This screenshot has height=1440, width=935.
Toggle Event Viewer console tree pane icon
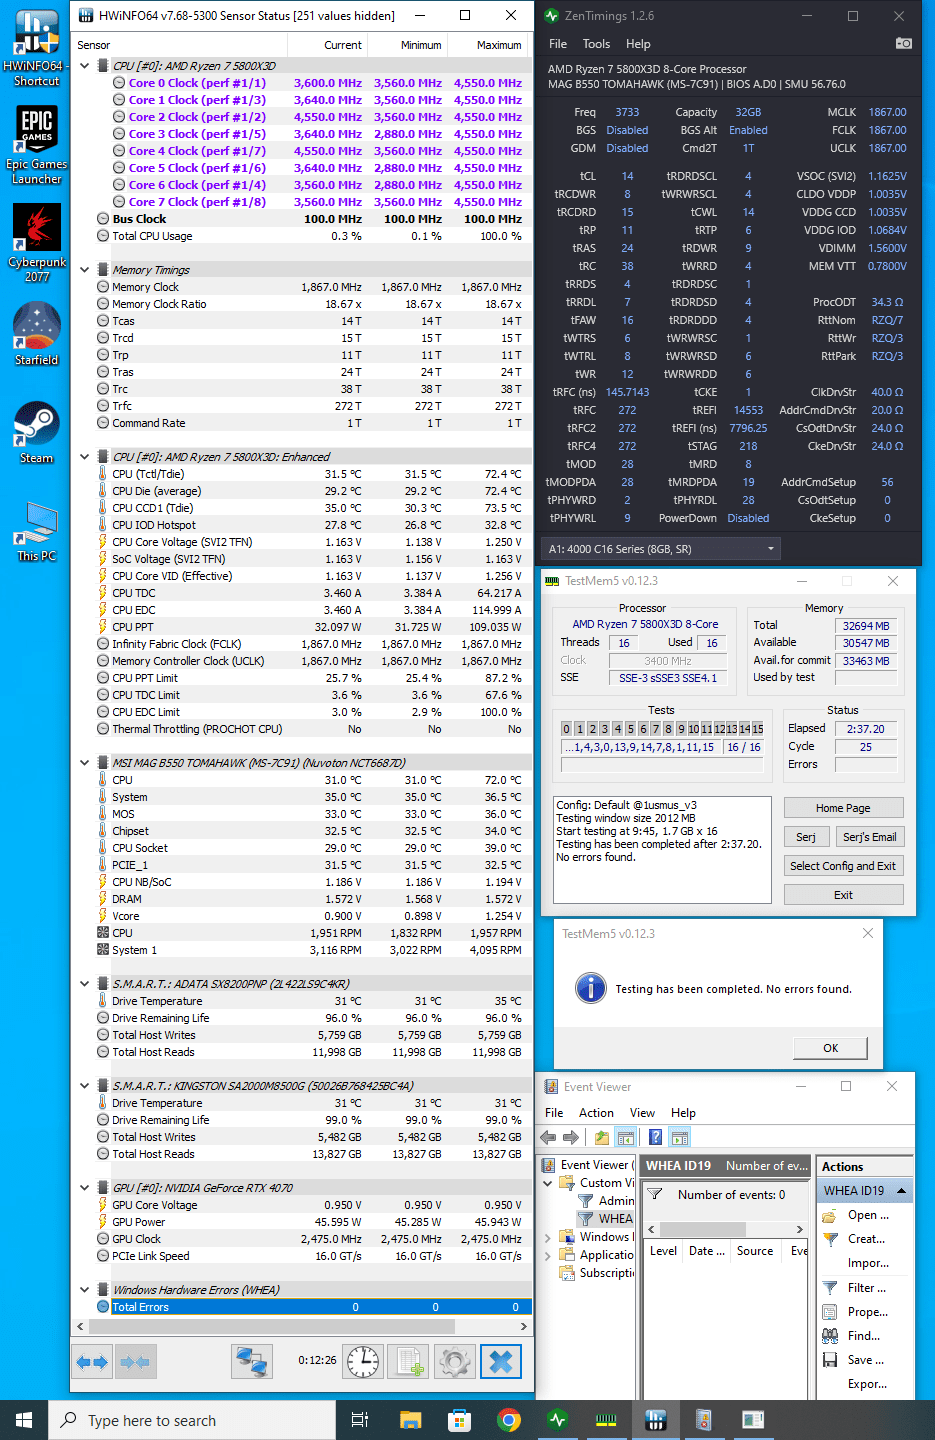pyautogui.click(x=626, y=1137)
